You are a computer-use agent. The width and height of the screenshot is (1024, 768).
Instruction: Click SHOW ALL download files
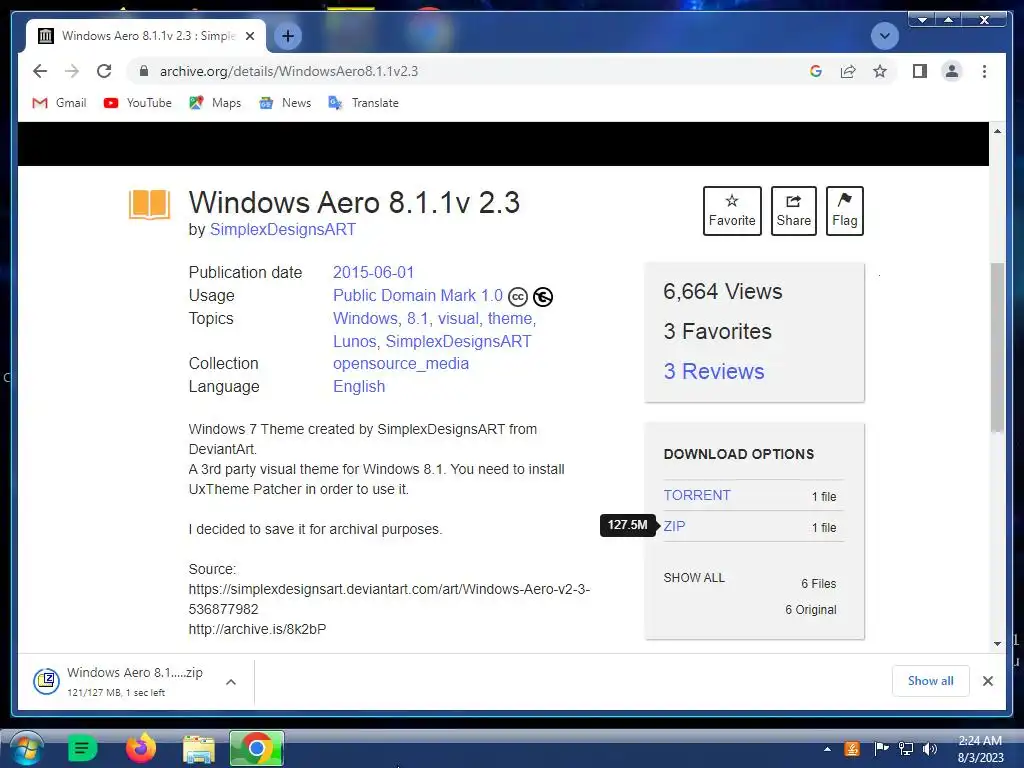point(694,577)
